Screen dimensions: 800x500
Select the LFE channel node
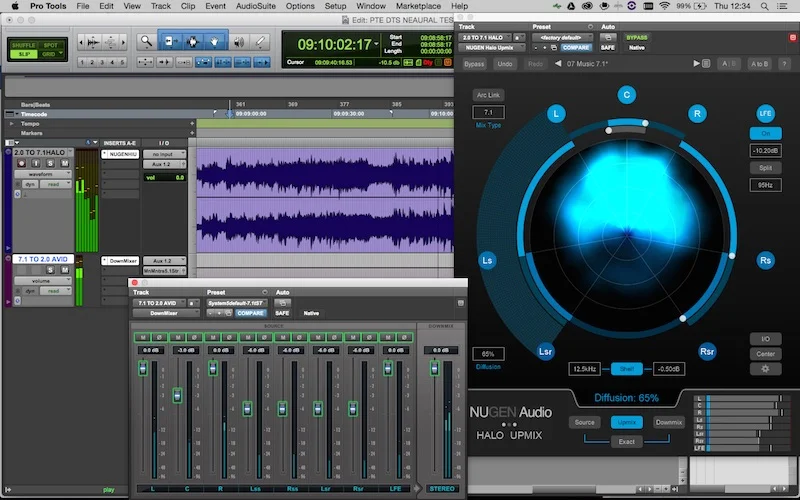click(765, 113)
